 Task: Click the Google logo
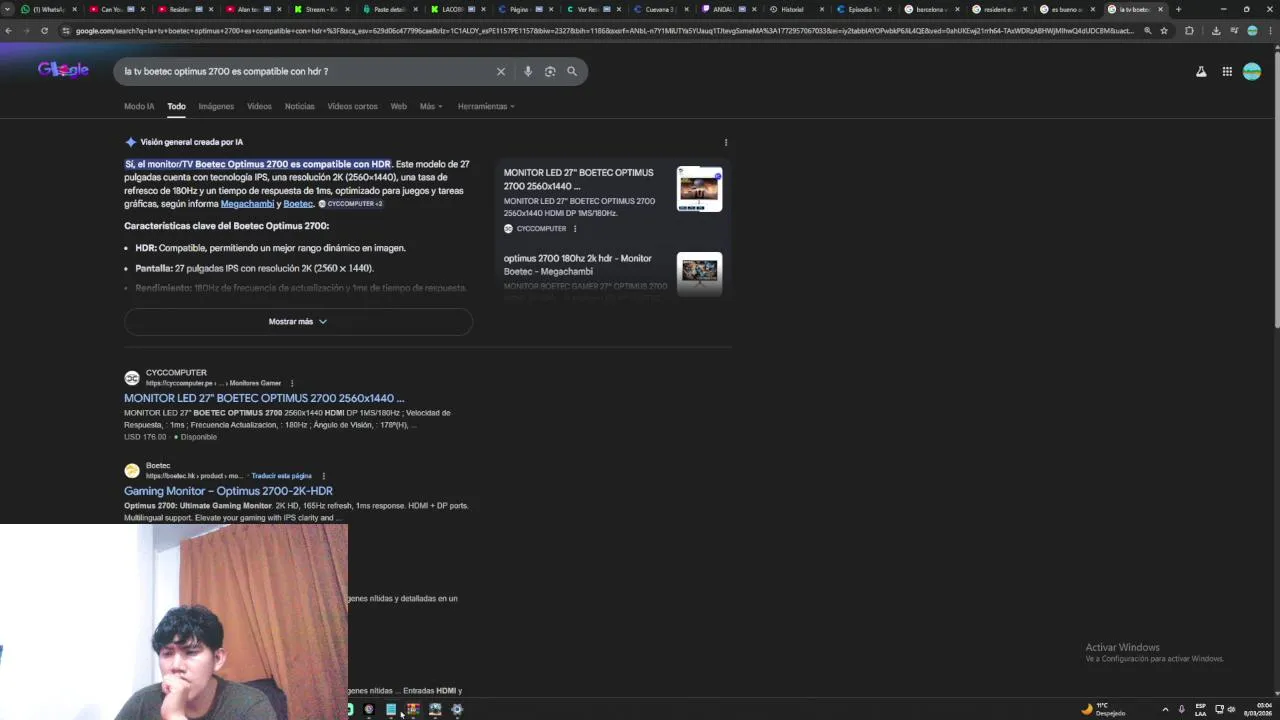point(63,70)
